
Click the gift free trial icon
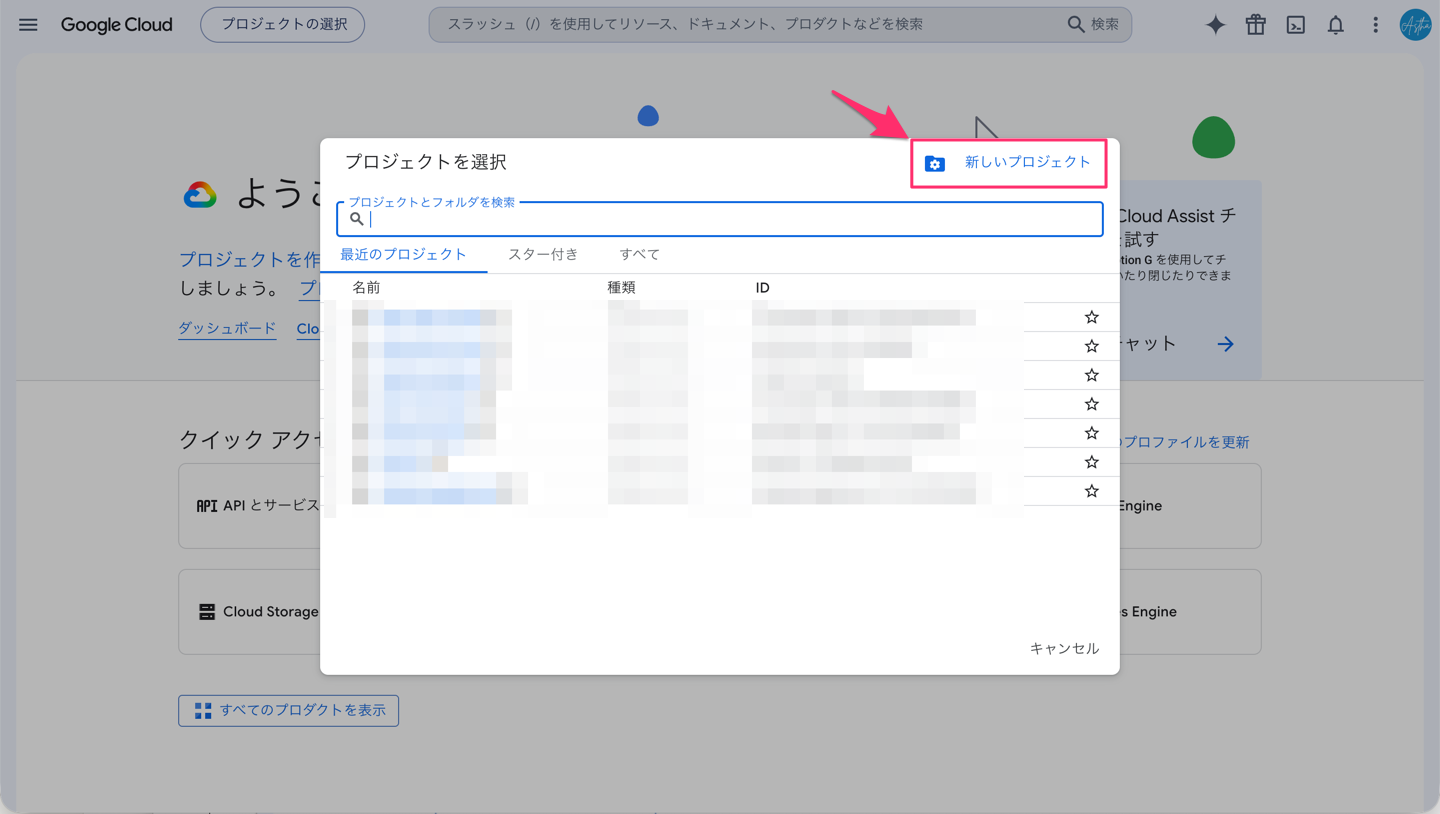(1256, 25)
